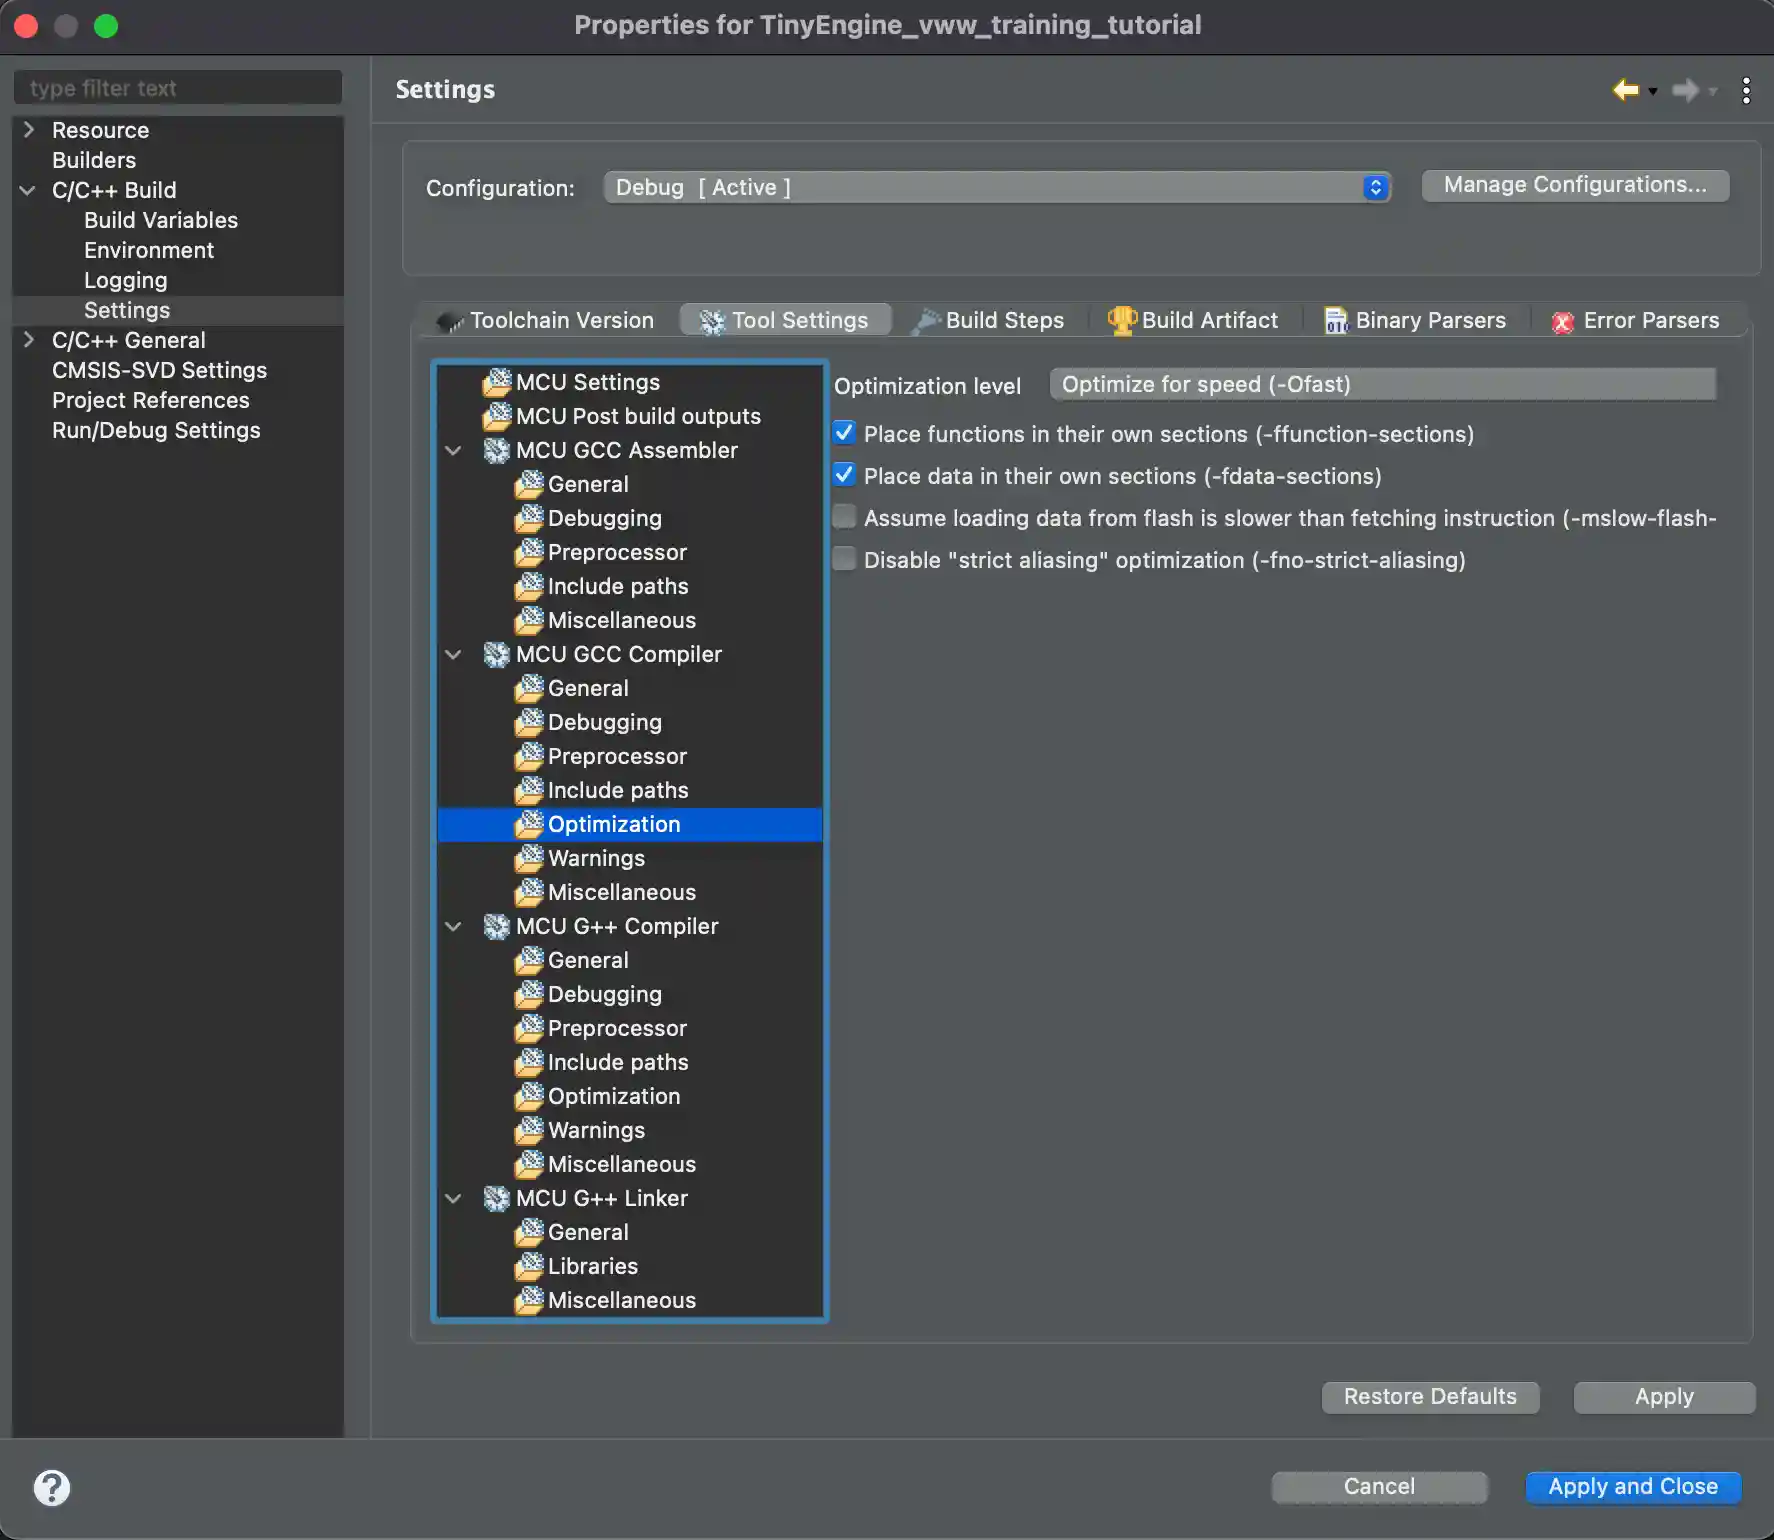1774x1540 pixels.
Task: Click the back navigation arrow icon
Action: (1626, 90)
